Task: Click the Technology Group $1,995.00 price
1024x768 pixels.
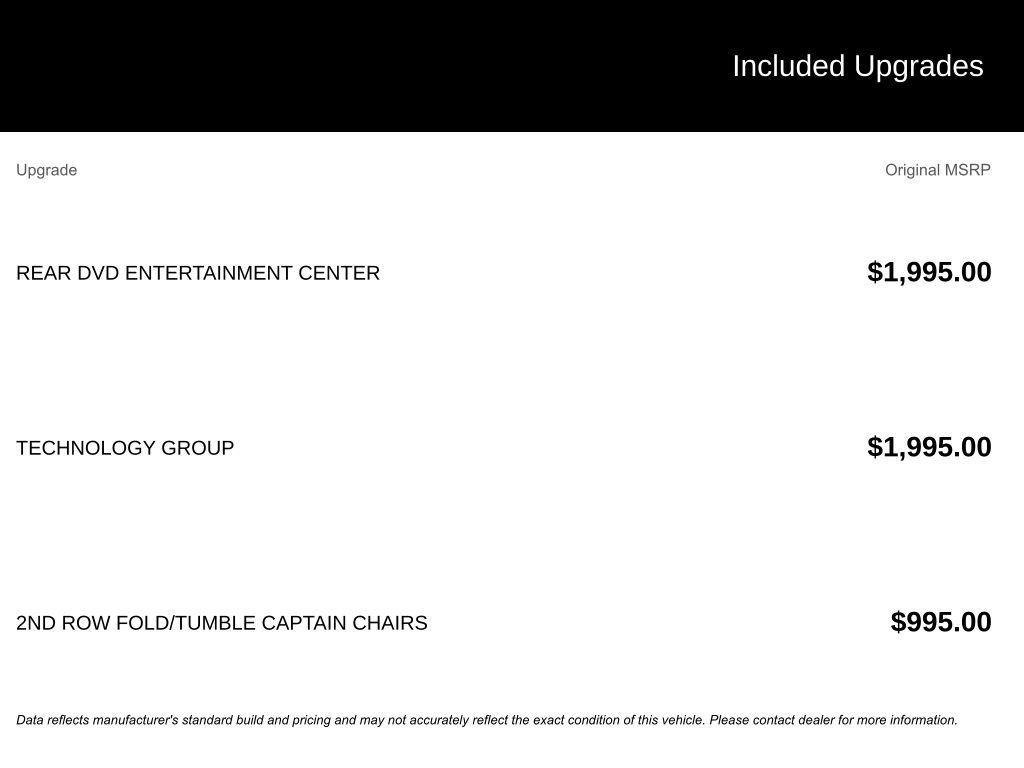Action: 929,447
